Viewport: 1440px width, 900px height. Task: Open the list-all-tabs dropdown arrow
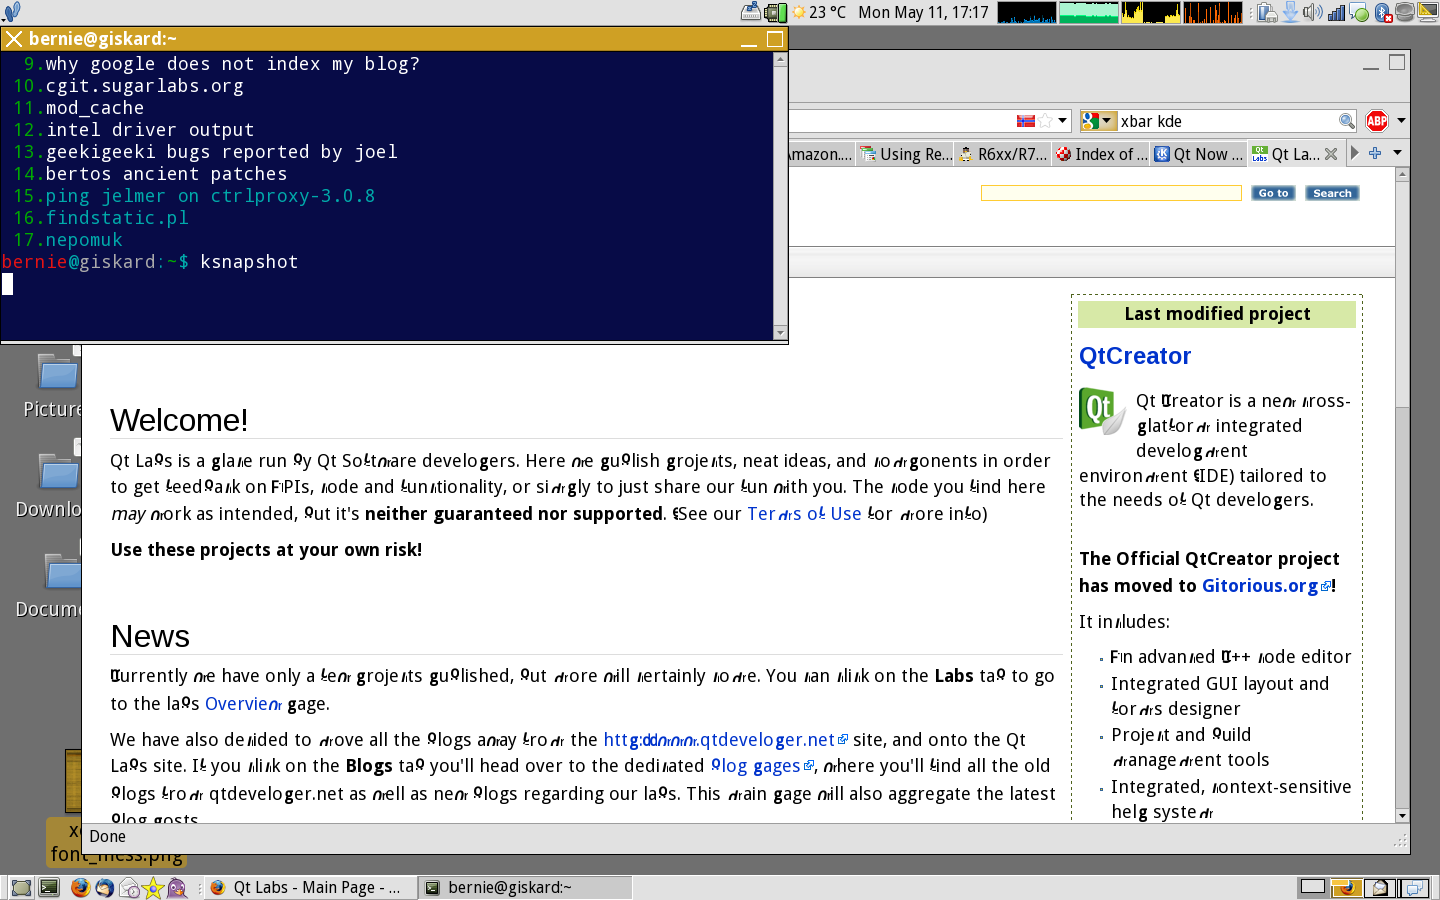tap(1397, 153)
